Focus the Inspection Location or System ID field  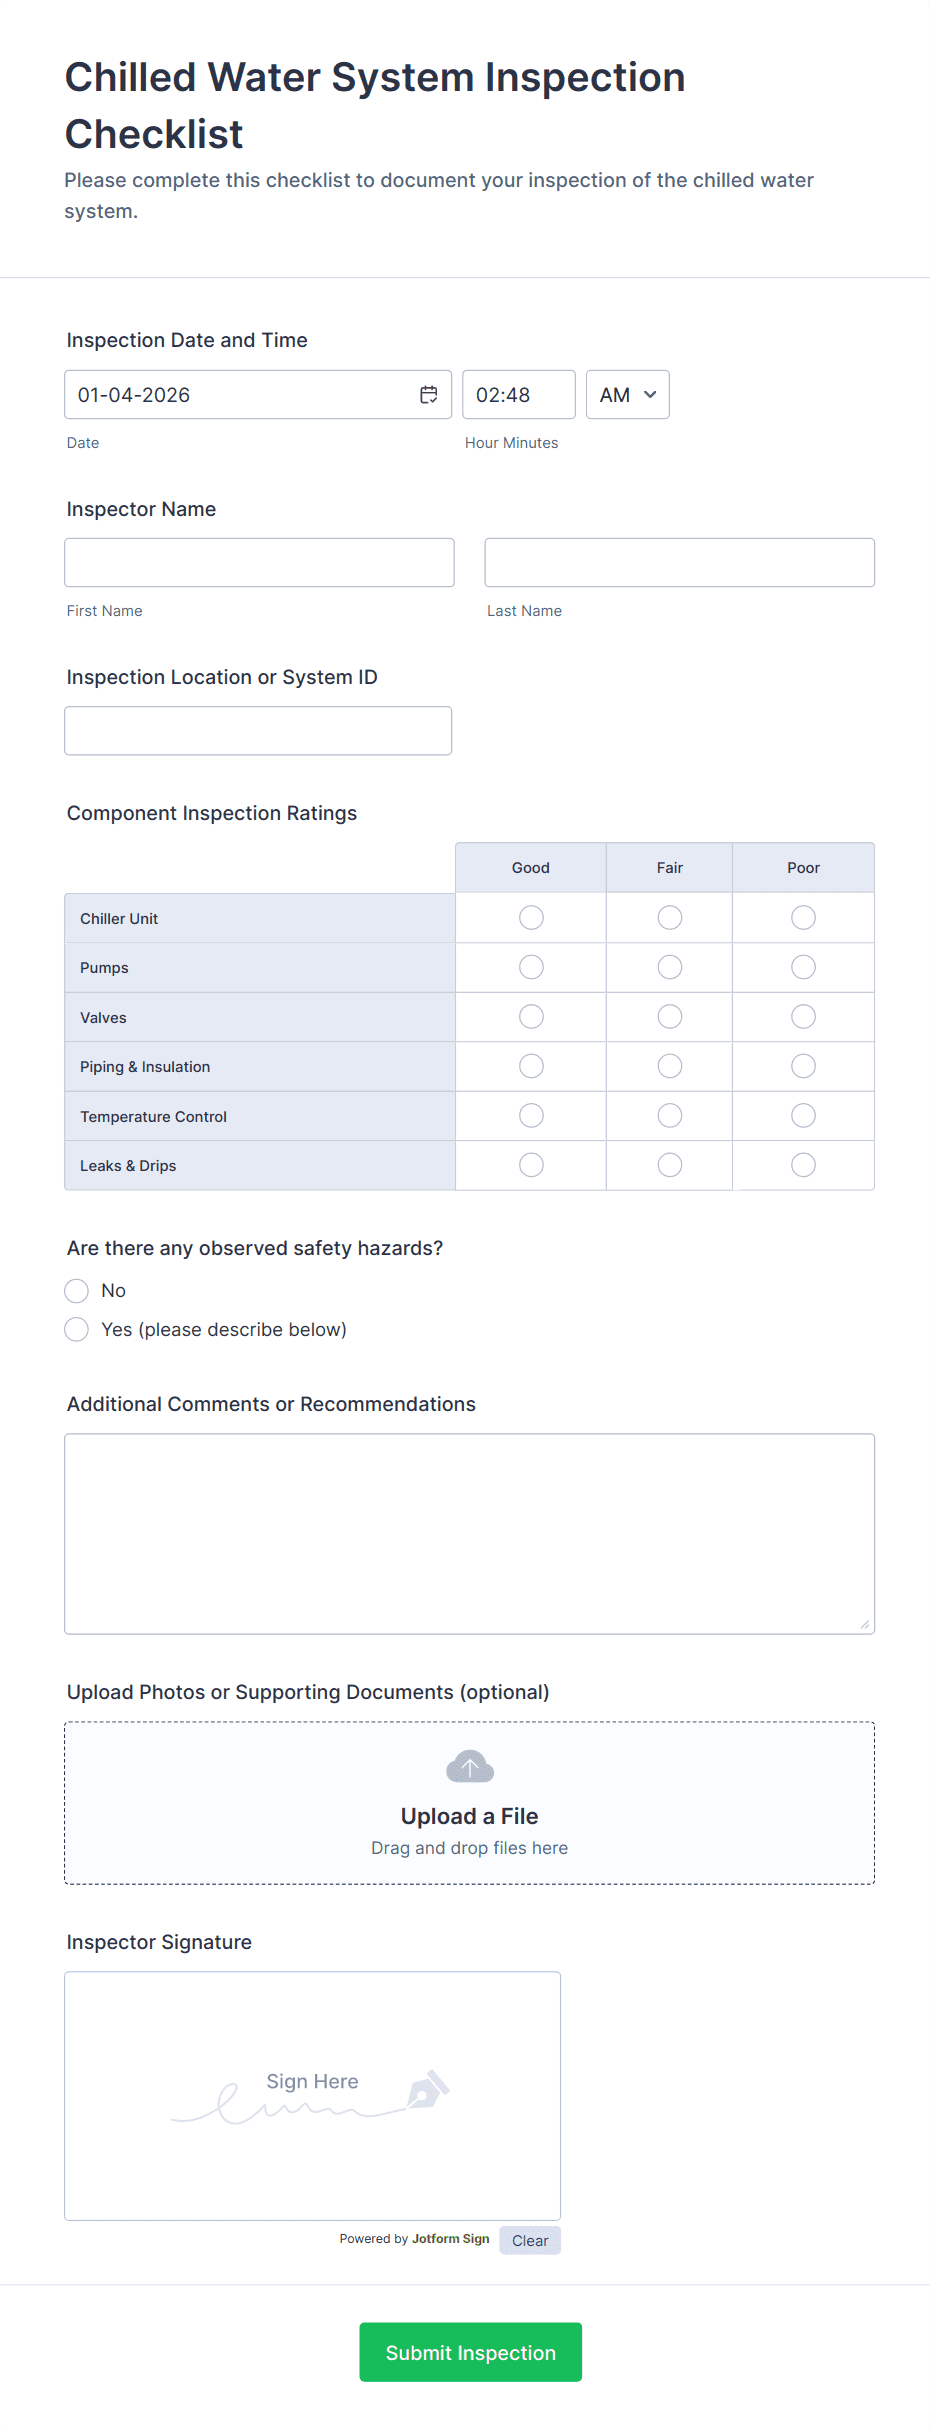[x=258, y=730]
